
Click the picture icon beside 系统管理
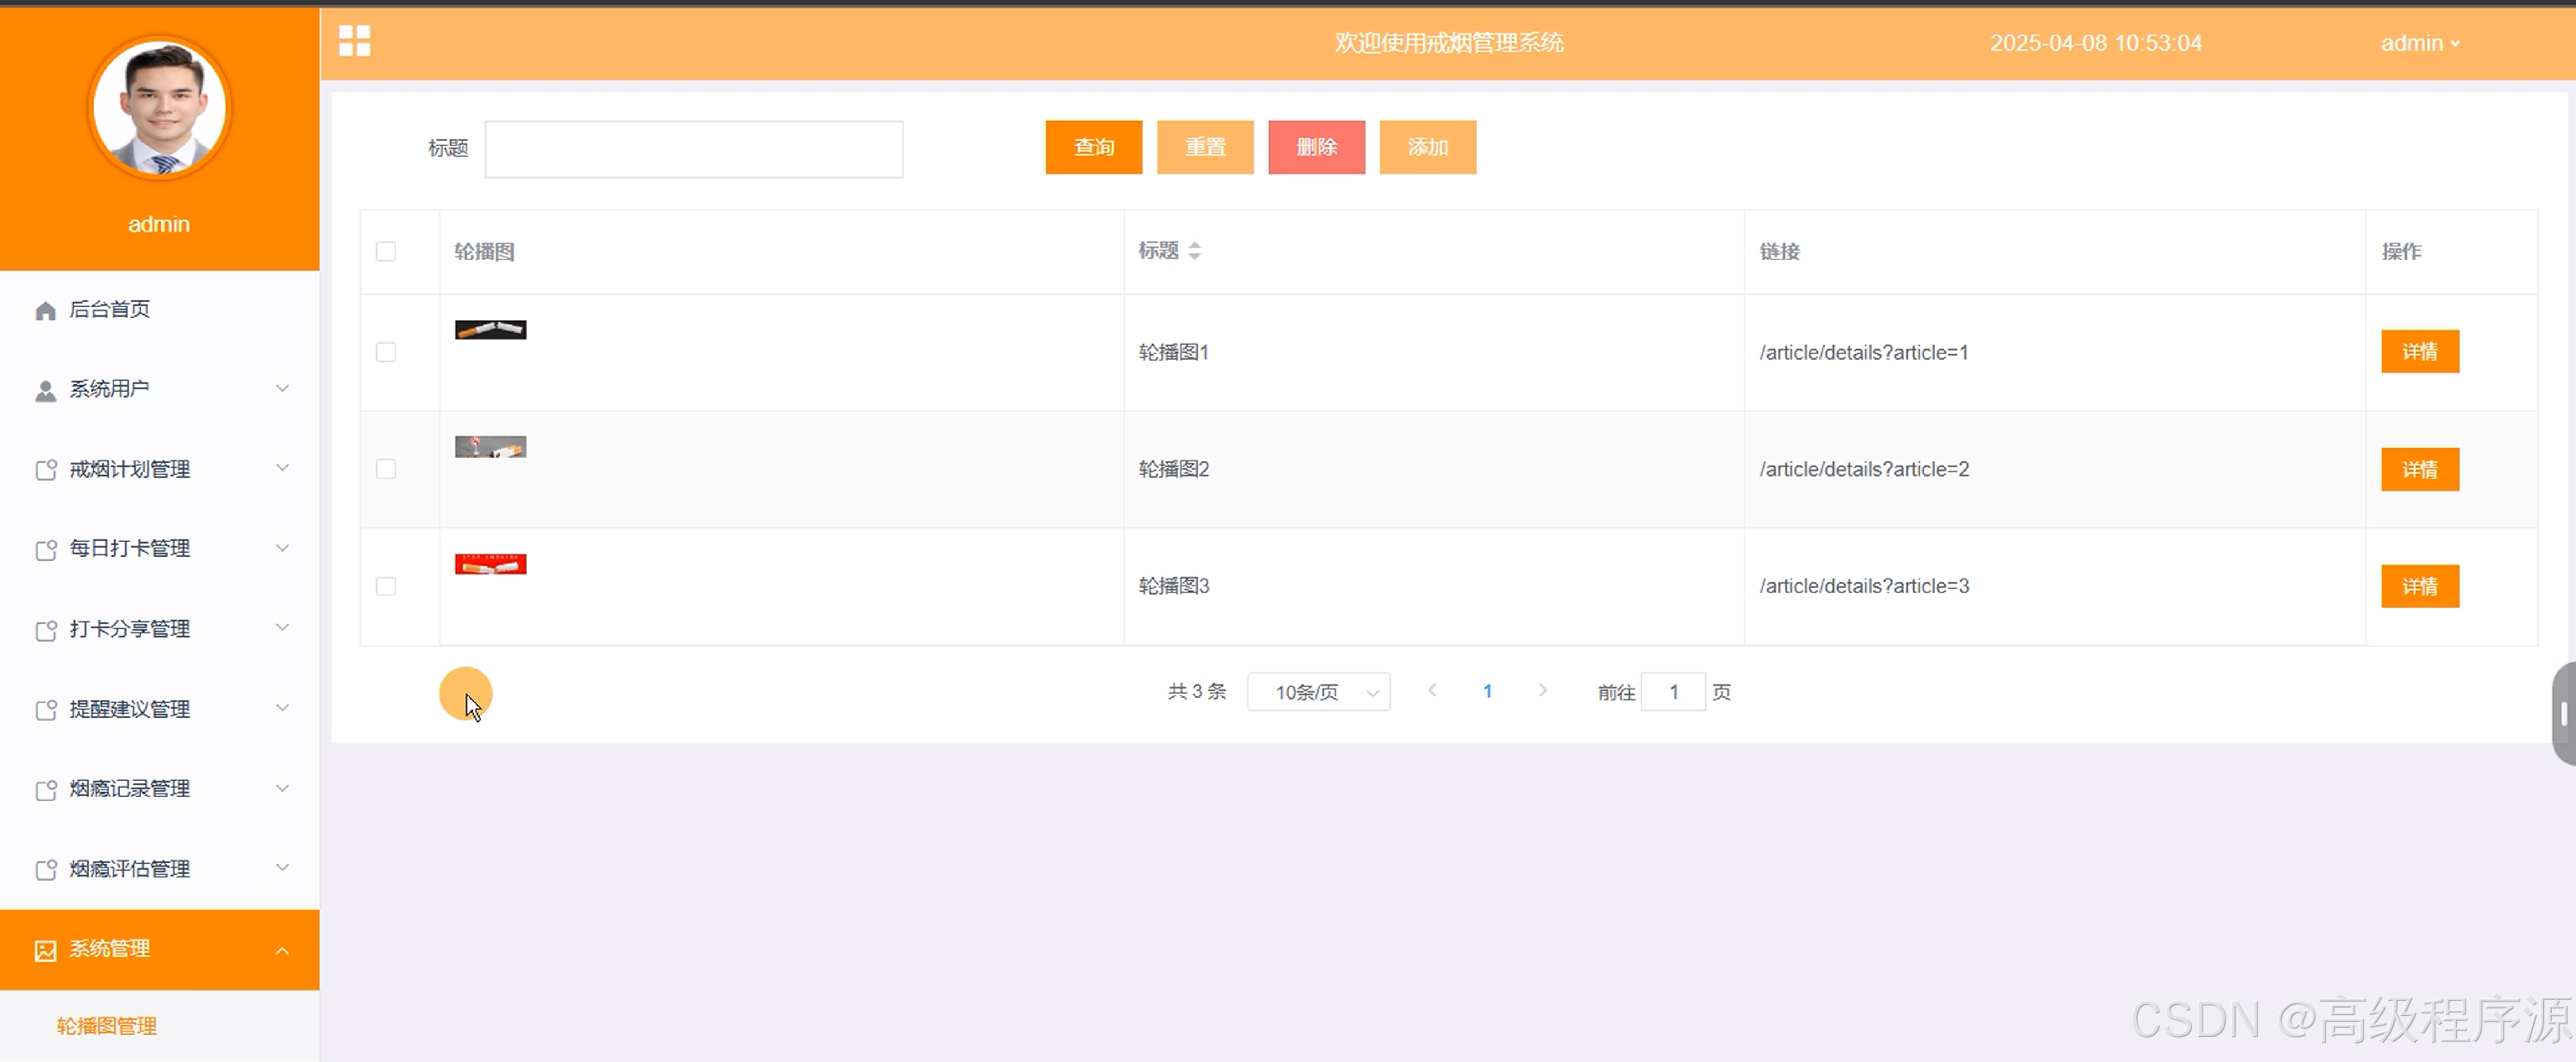[45, 950]
